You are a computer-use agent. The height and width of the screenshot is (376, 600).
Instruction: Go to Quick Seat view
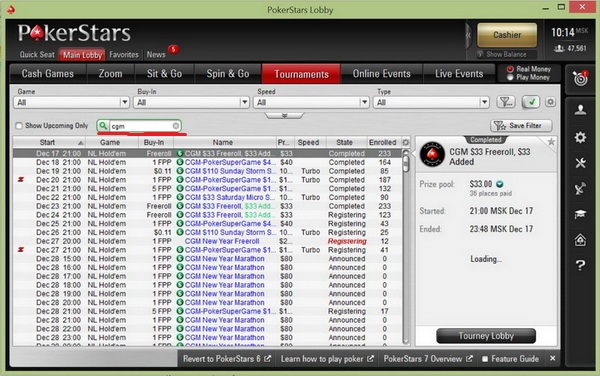click(37, 55)
